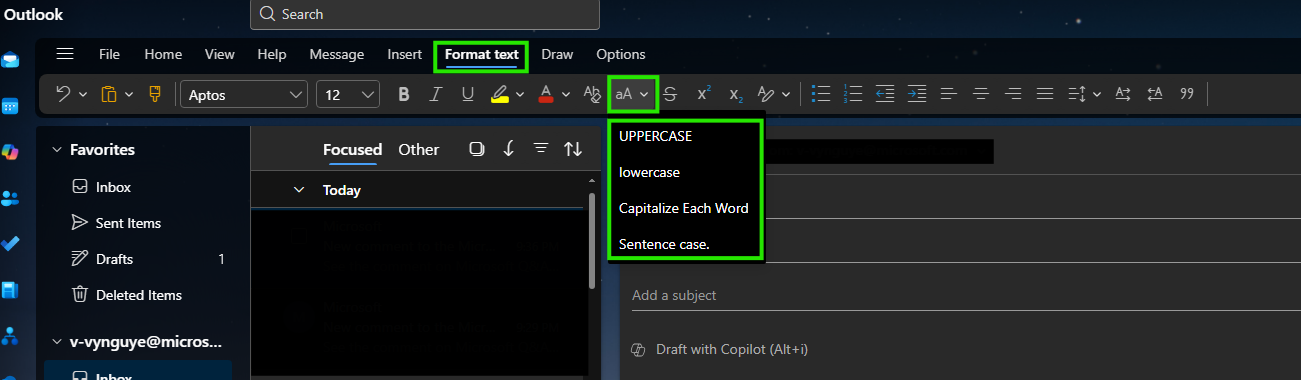Open the Aptos font family dropdown
Viewport: 1301px width, 380px height.
(x=244, y=94)
